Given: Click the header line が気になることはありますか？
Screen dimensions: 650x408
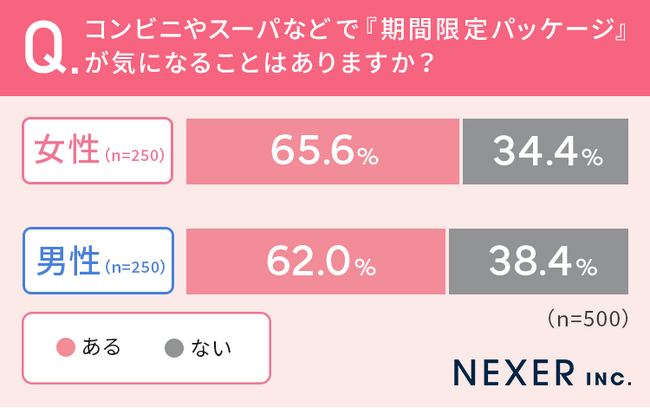Looking at the screenshot, I should 262,68.
